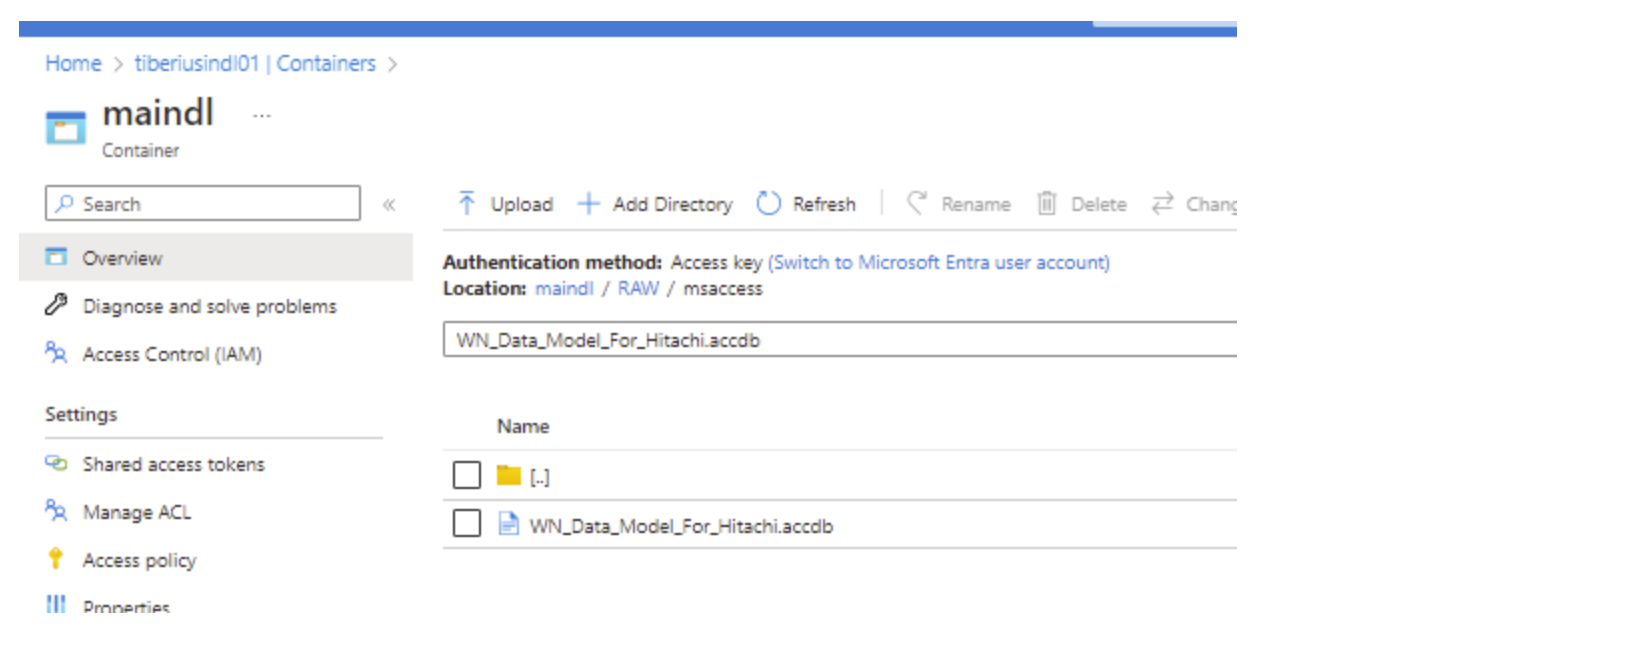The width and height of the screenshot is (1626, 646).
Task: Click the accdb file document icon
Action: coord(509,524)
